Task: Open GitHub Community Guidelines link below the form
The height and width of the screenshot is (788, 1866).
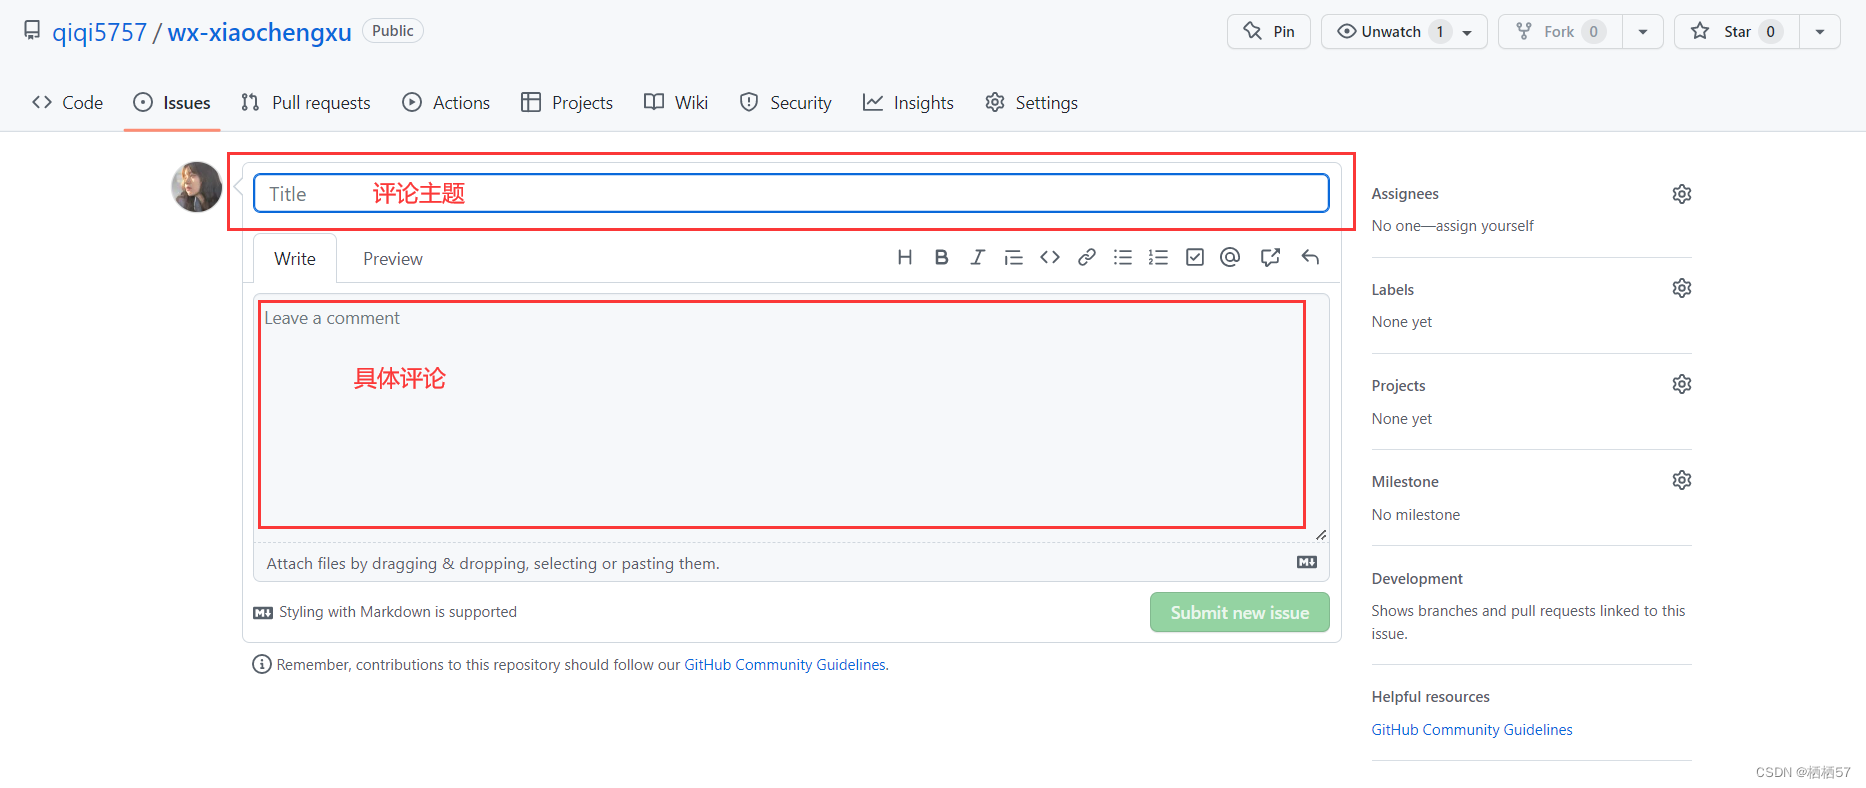Action: point(785,664)
